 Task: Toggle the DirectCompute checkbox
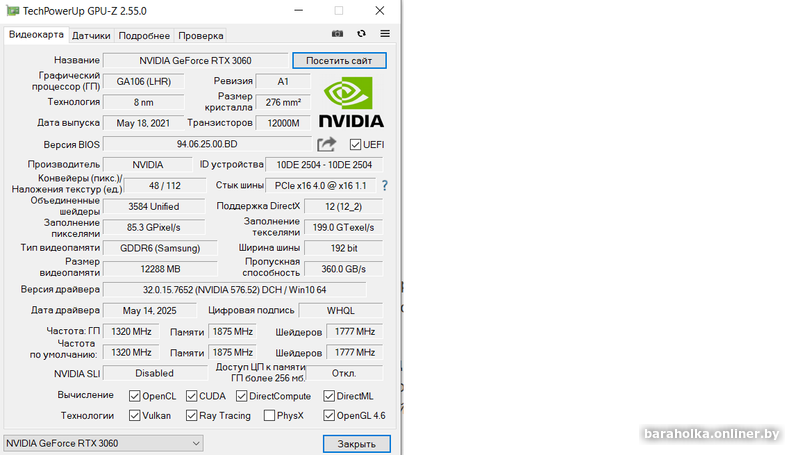241,396
